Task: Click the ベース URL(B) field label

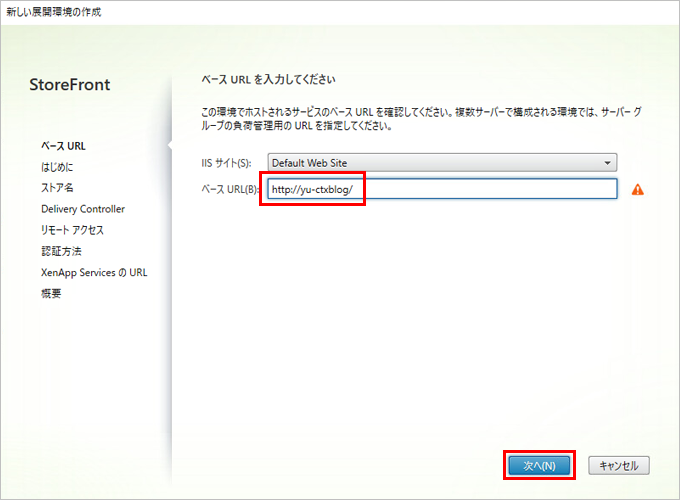Action: click(x=230, y=190)
